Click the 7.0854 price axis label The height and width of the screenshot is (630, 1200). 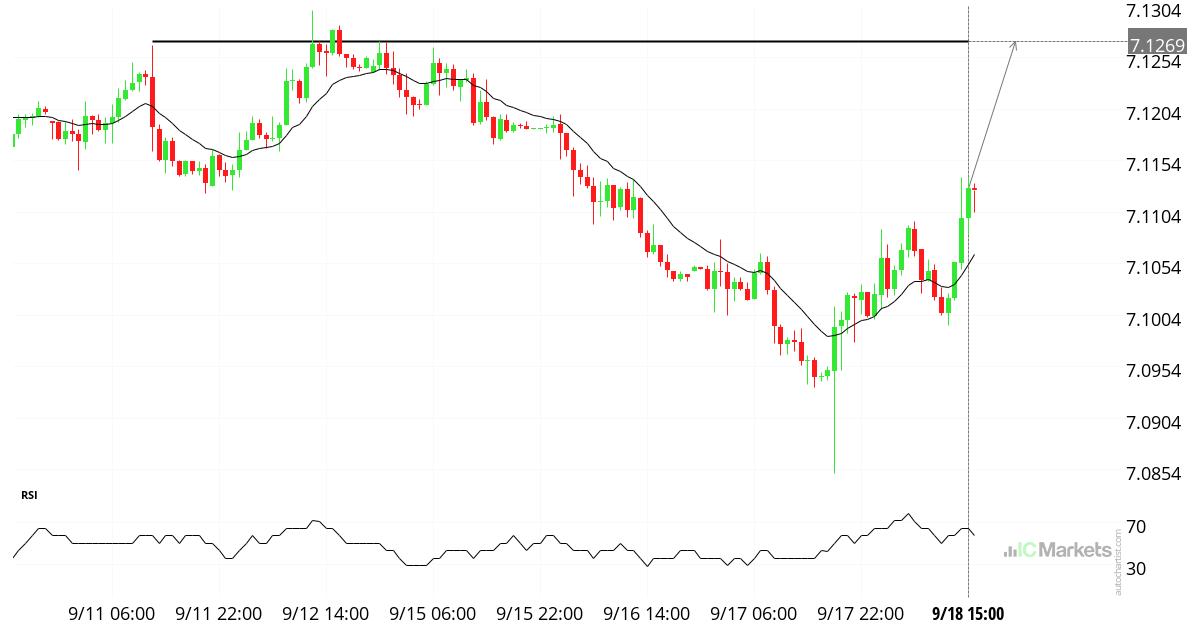(1155, 473)
